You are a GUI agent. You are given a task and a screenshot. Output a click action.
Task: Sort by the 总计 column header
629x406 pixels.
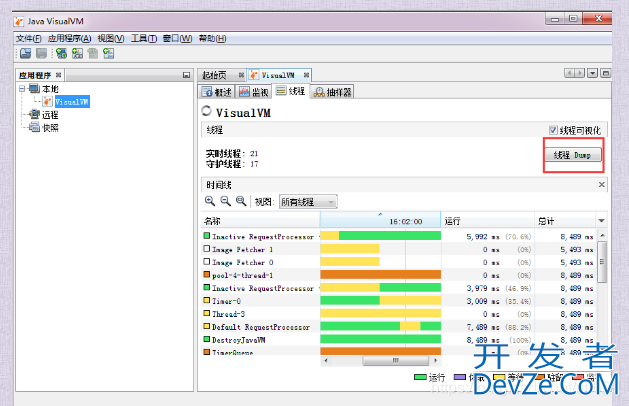coord(566,221)
